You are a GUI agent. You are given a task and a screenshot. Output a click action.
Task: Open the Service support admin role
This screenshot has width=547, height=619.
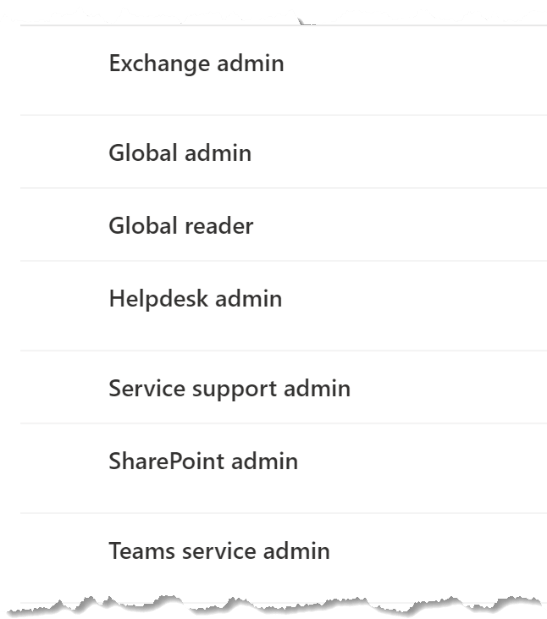point(229,389)
